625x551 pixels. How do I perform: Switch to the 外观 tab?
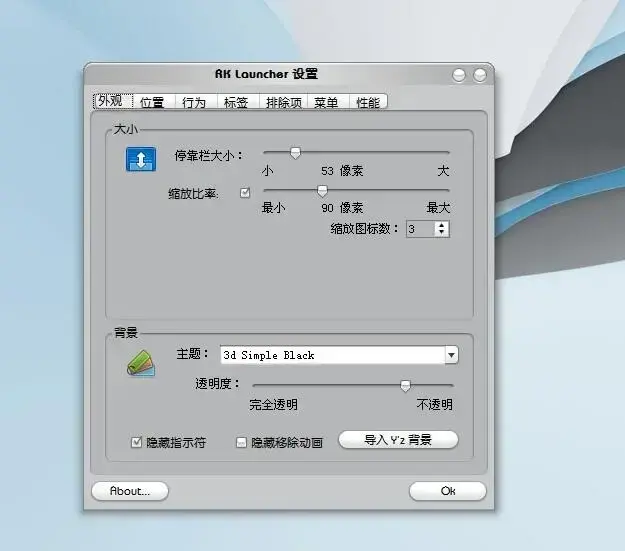(113, 101)
